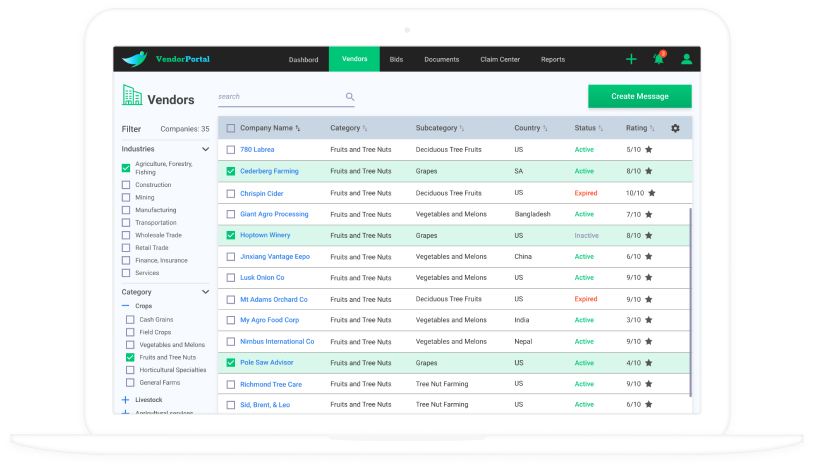This screenshot has width=814, height=468.
Task: Click star rating for Lusk Onion Co
Action: (648, 278)
